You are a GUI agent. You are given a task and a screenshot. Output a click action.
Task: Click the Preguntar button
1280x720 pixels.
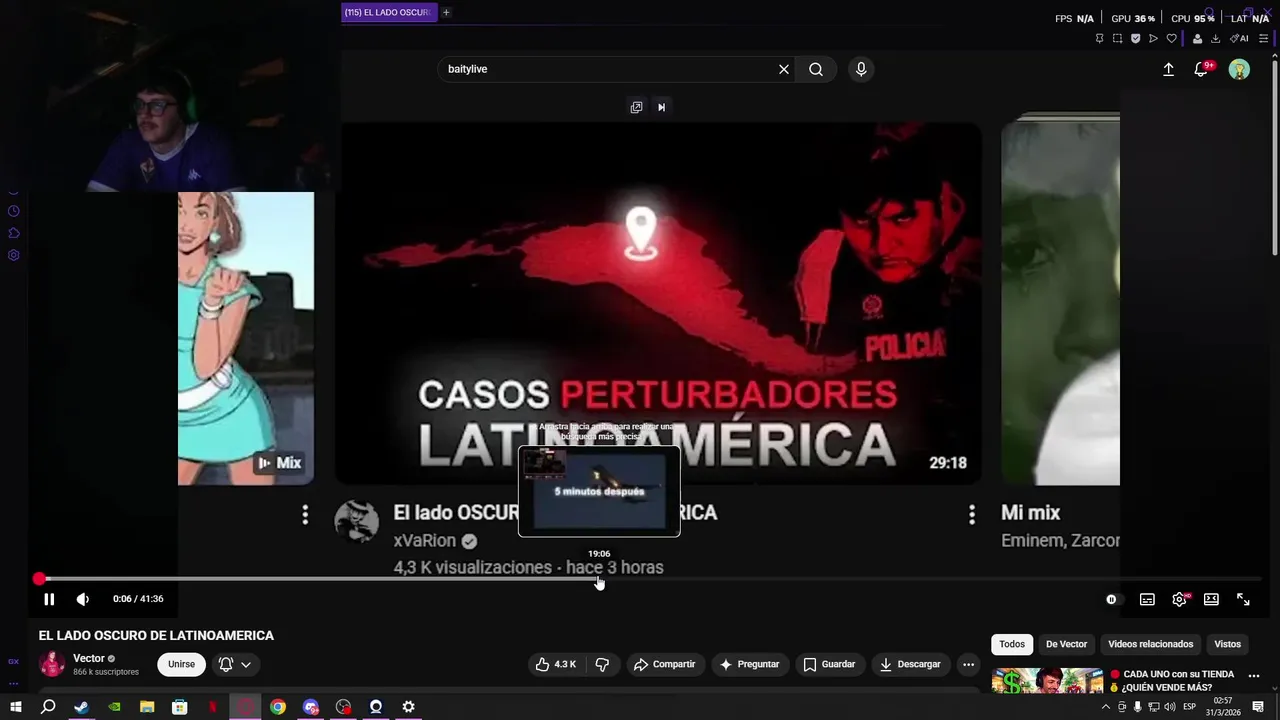pyautogui.click(x=750, y=664)
